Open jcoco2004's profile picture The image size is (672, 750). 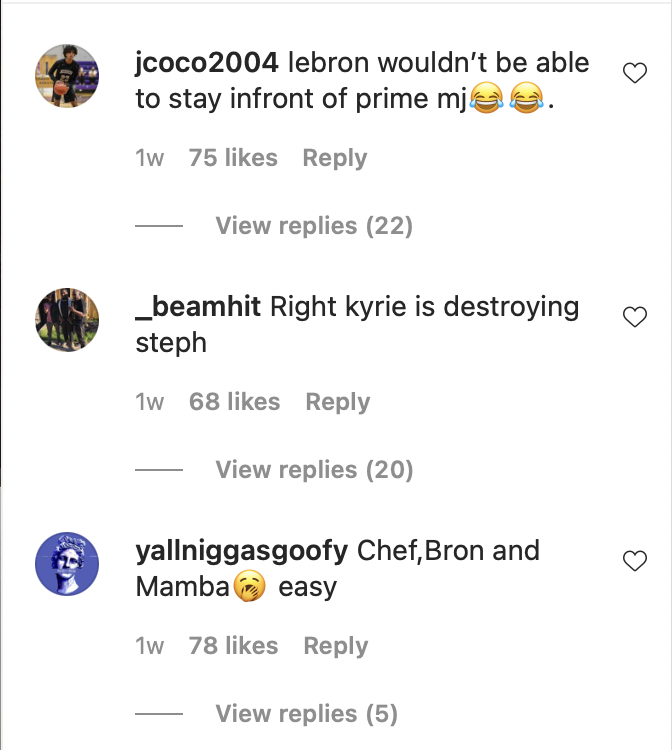(x=68, y=77)
